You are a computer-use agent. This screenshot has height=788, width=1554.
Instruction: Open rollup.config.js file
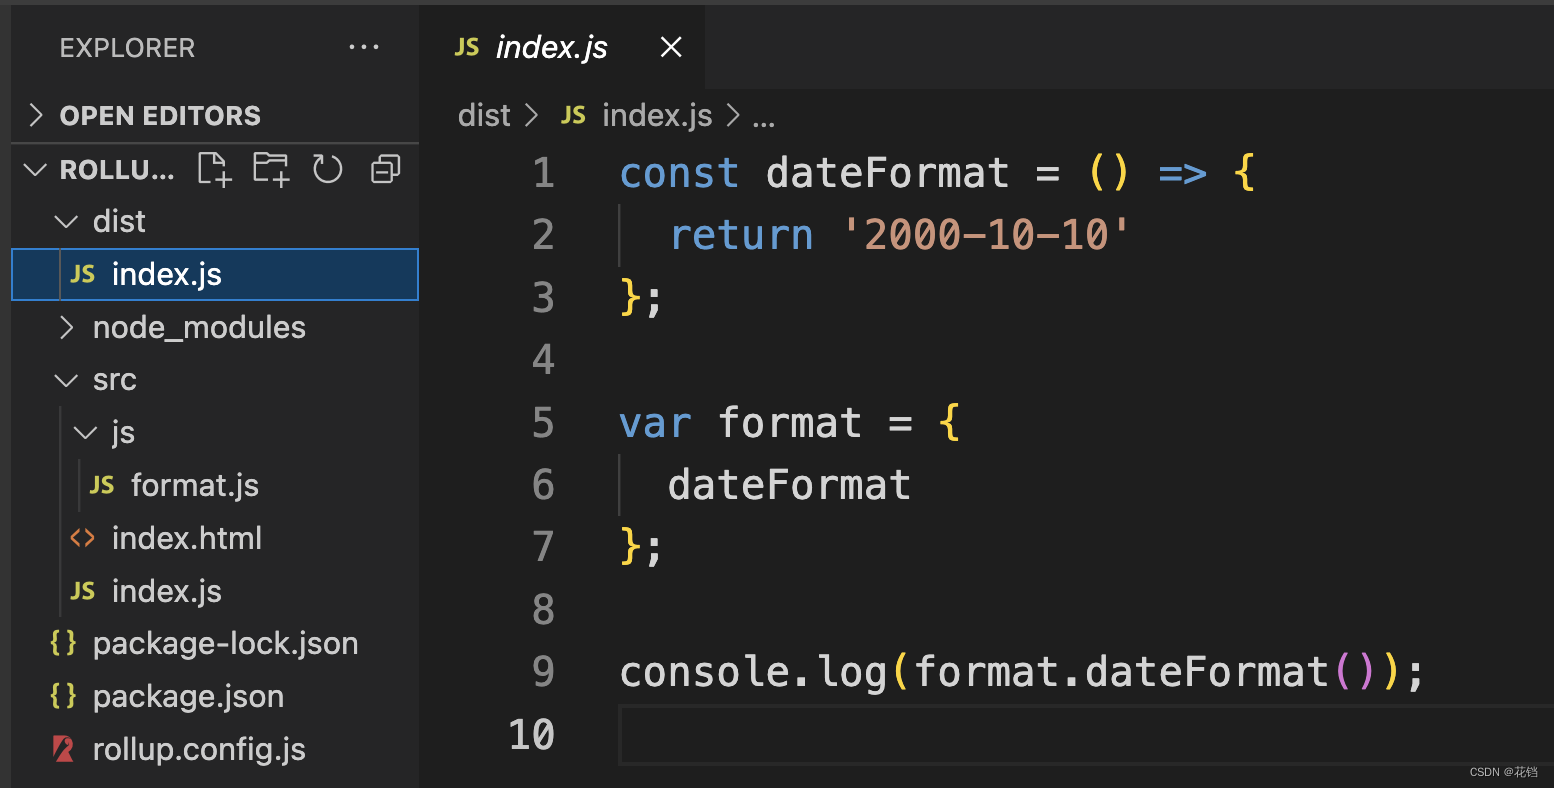coord(215,750)
